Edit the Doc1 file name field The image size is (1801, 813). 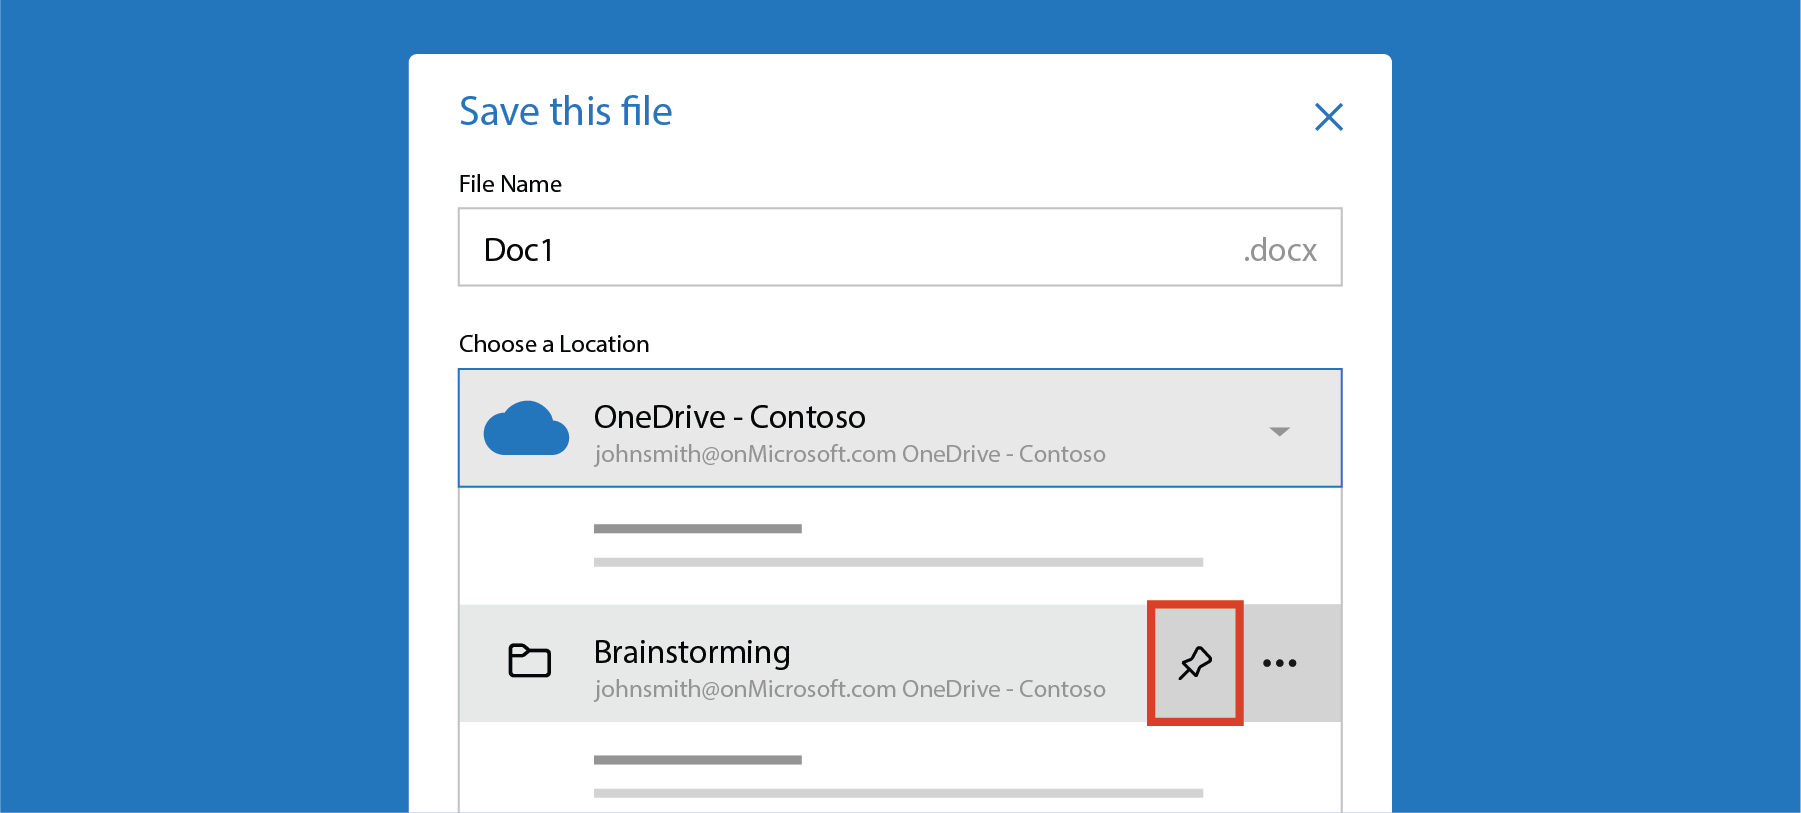tap(900, 247)
